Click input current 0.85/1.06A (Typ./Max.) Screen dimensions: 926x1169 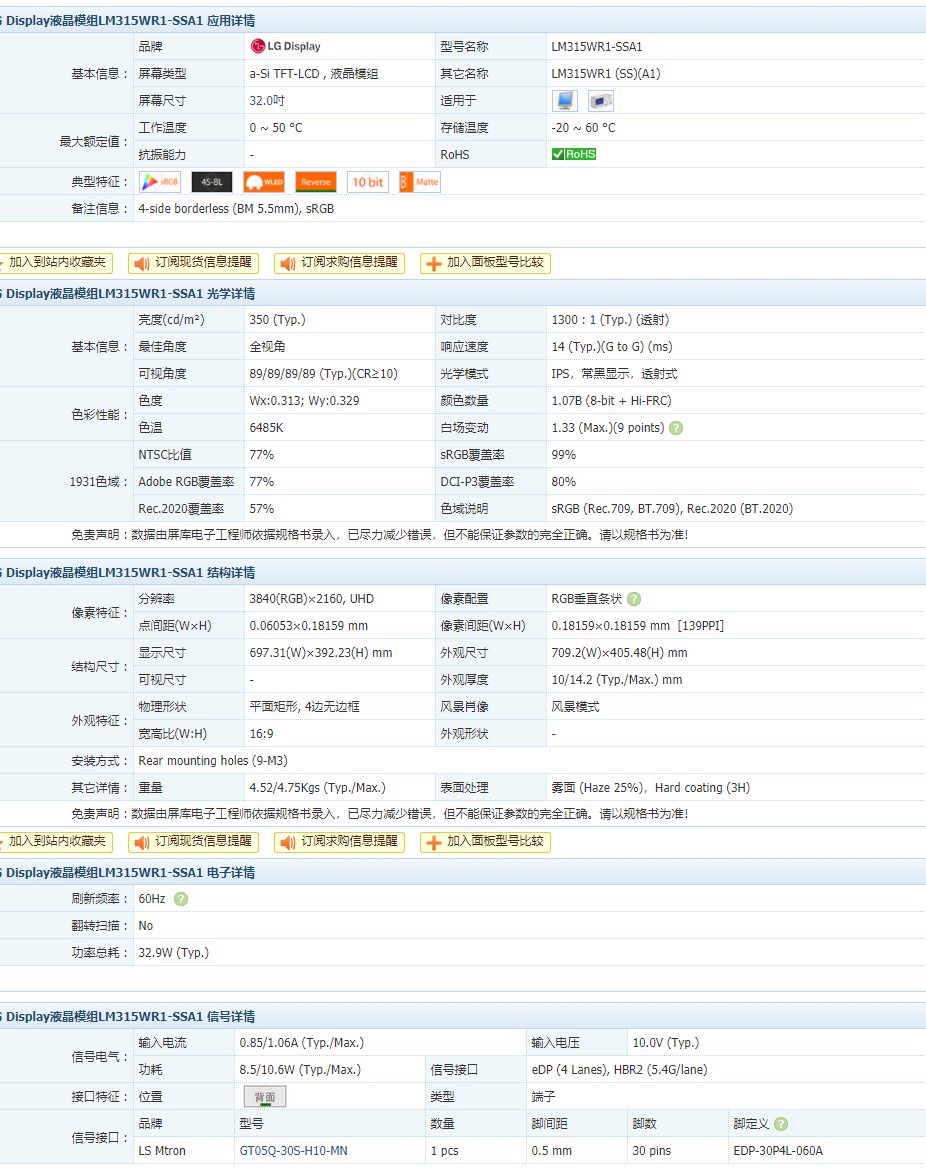[301, 1043]
